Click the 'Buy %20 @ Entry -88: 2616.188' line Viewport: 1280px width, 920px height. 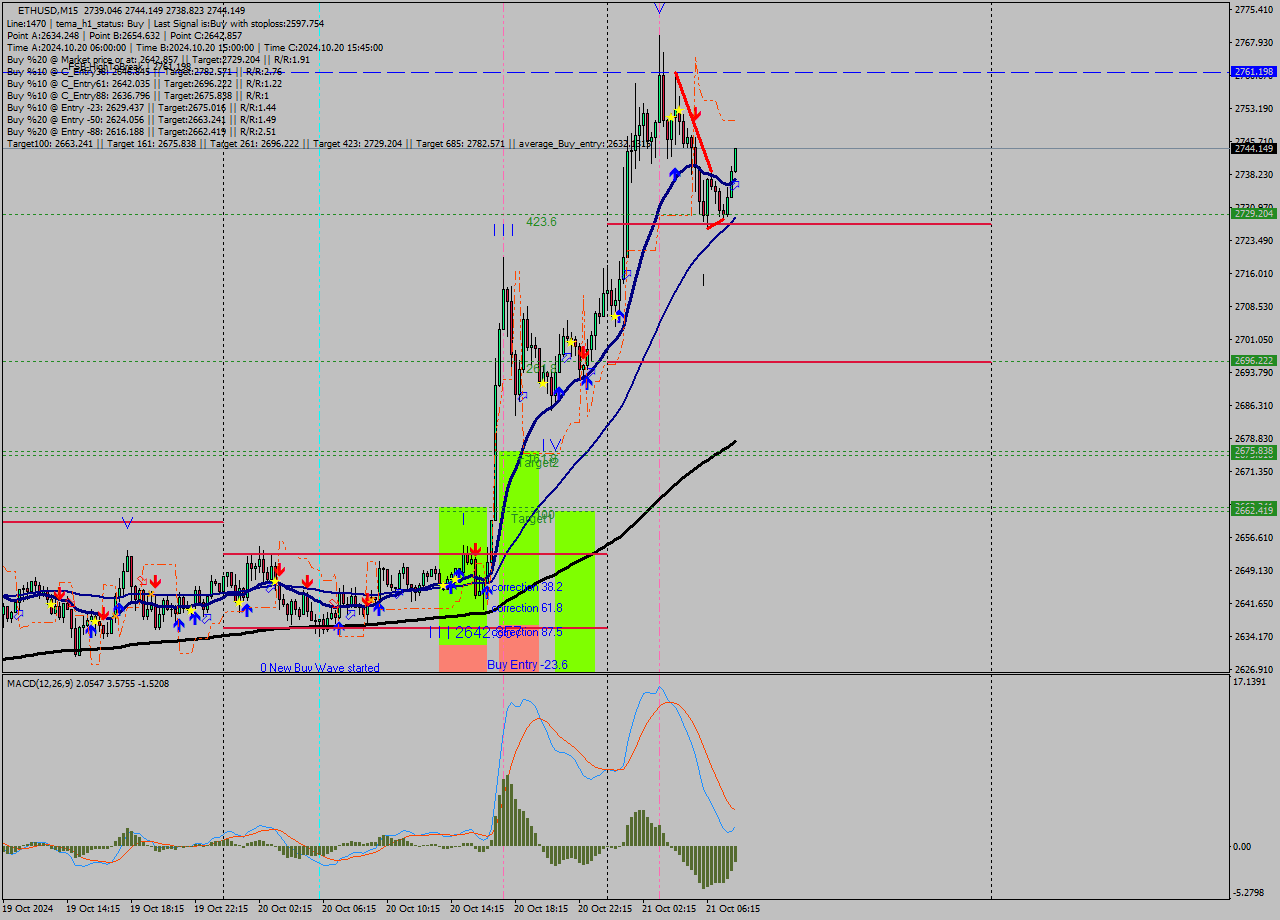click(x=141, y=131)
